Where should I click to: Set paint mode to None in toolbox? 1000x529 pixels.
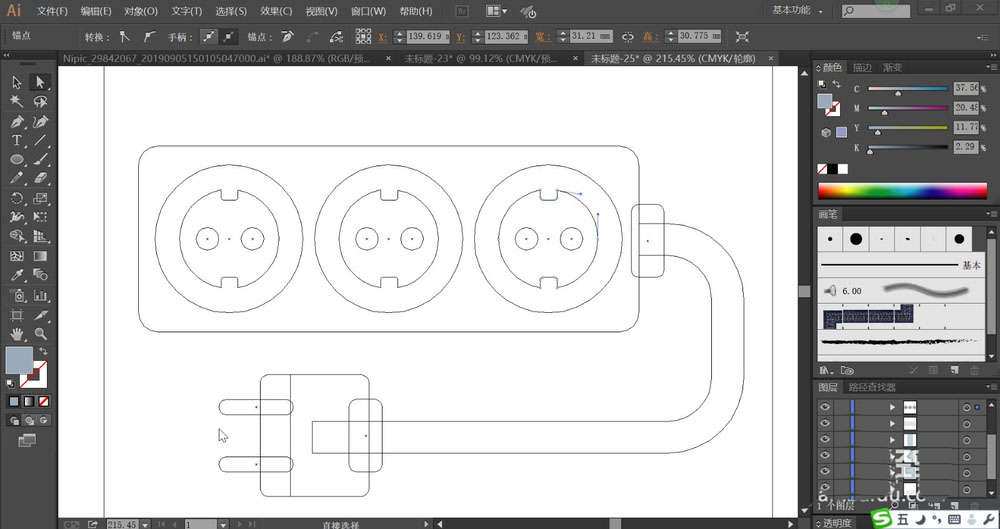click(x=43, y=401)
